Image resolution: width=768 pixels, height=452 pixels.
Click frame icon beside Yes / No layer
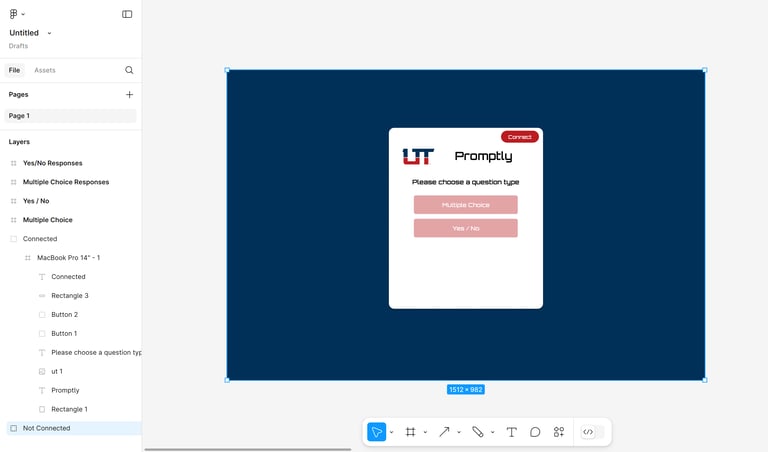pyautogui.click(x=14, y=201)
